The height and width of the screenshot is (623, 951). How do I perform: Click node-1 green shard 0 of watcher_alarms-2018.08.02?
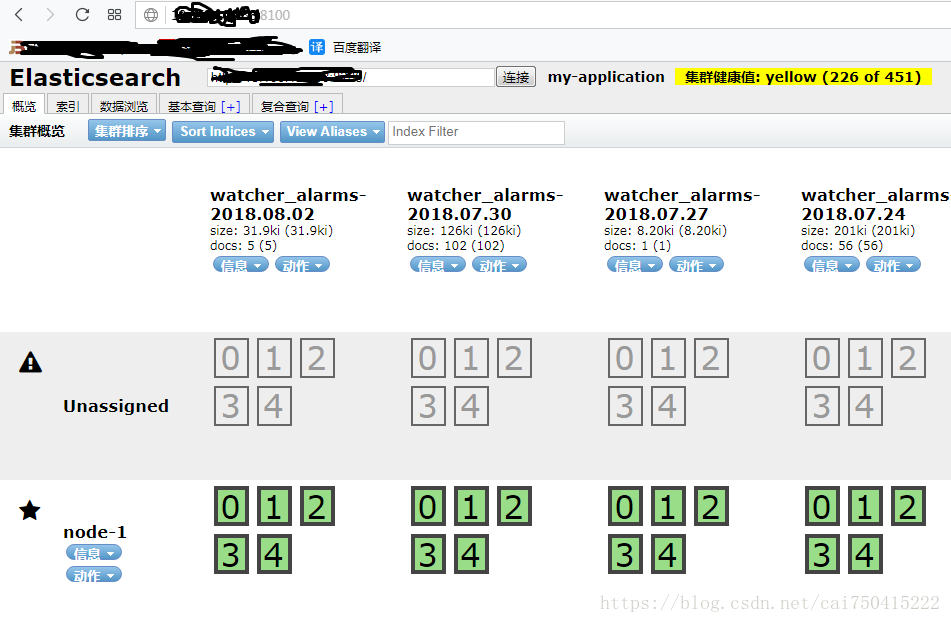pos(231,506)
